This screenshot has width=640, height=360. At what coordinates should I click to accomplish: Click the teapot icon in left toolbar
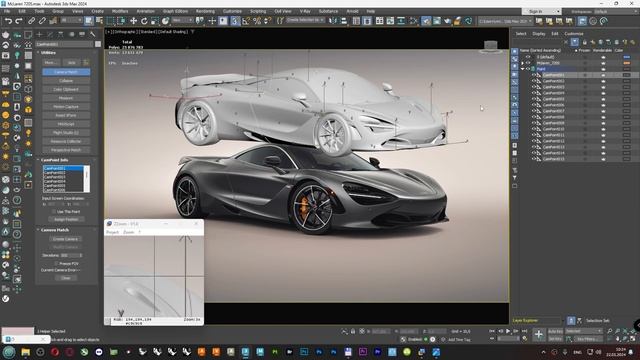[6, 35]
